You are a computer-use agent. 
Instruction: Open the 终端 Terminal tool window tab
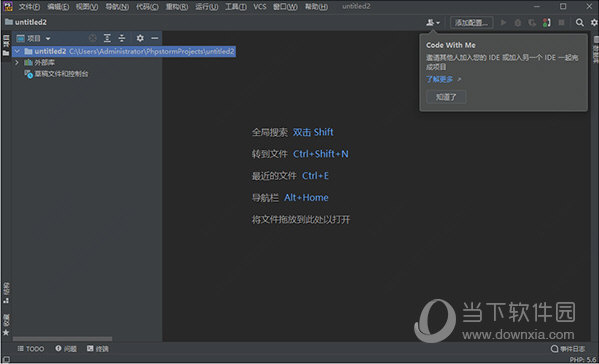click(x=97, y=349)
